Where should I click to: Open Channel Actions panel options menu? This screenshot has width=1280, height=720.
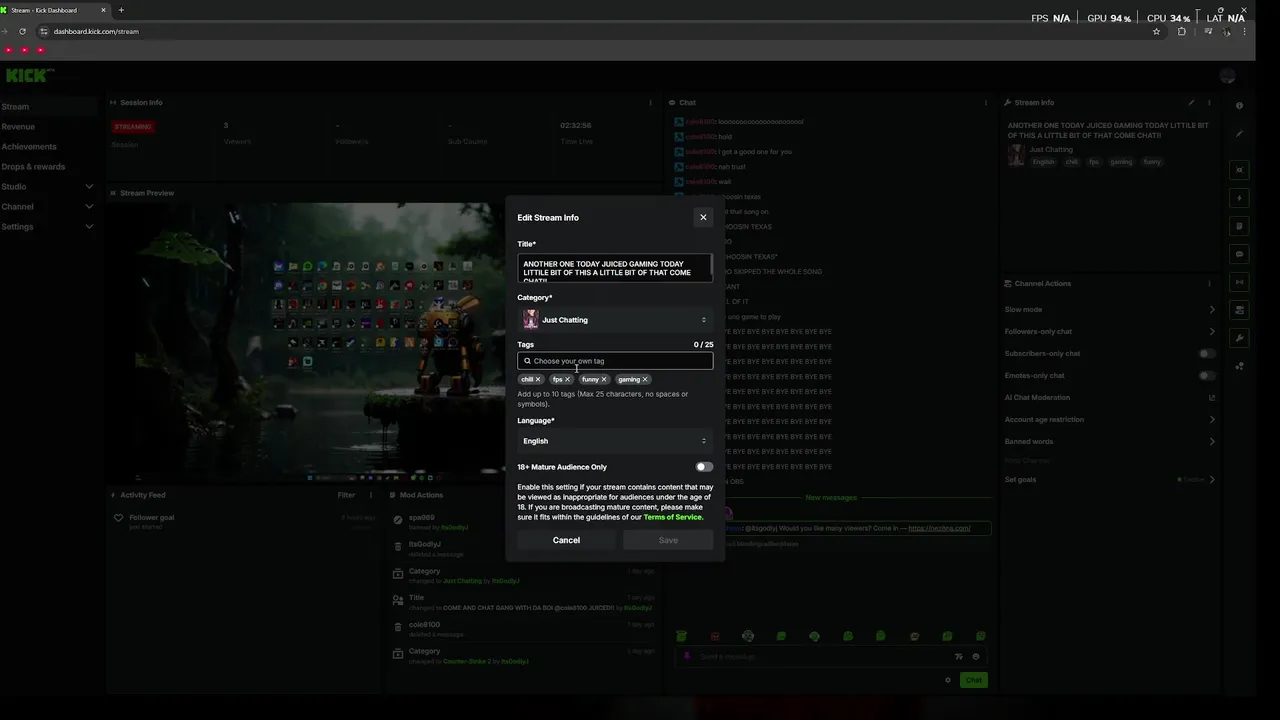1210,283
